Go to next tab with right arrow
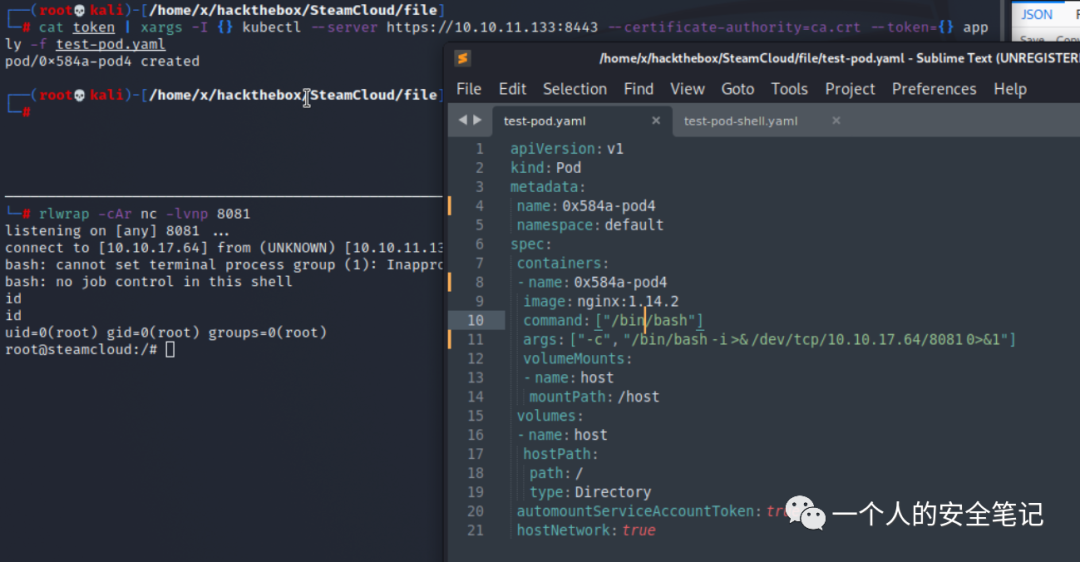Image resolution: width=1080 pixels, height=562 pixels. tap(477, 120)
